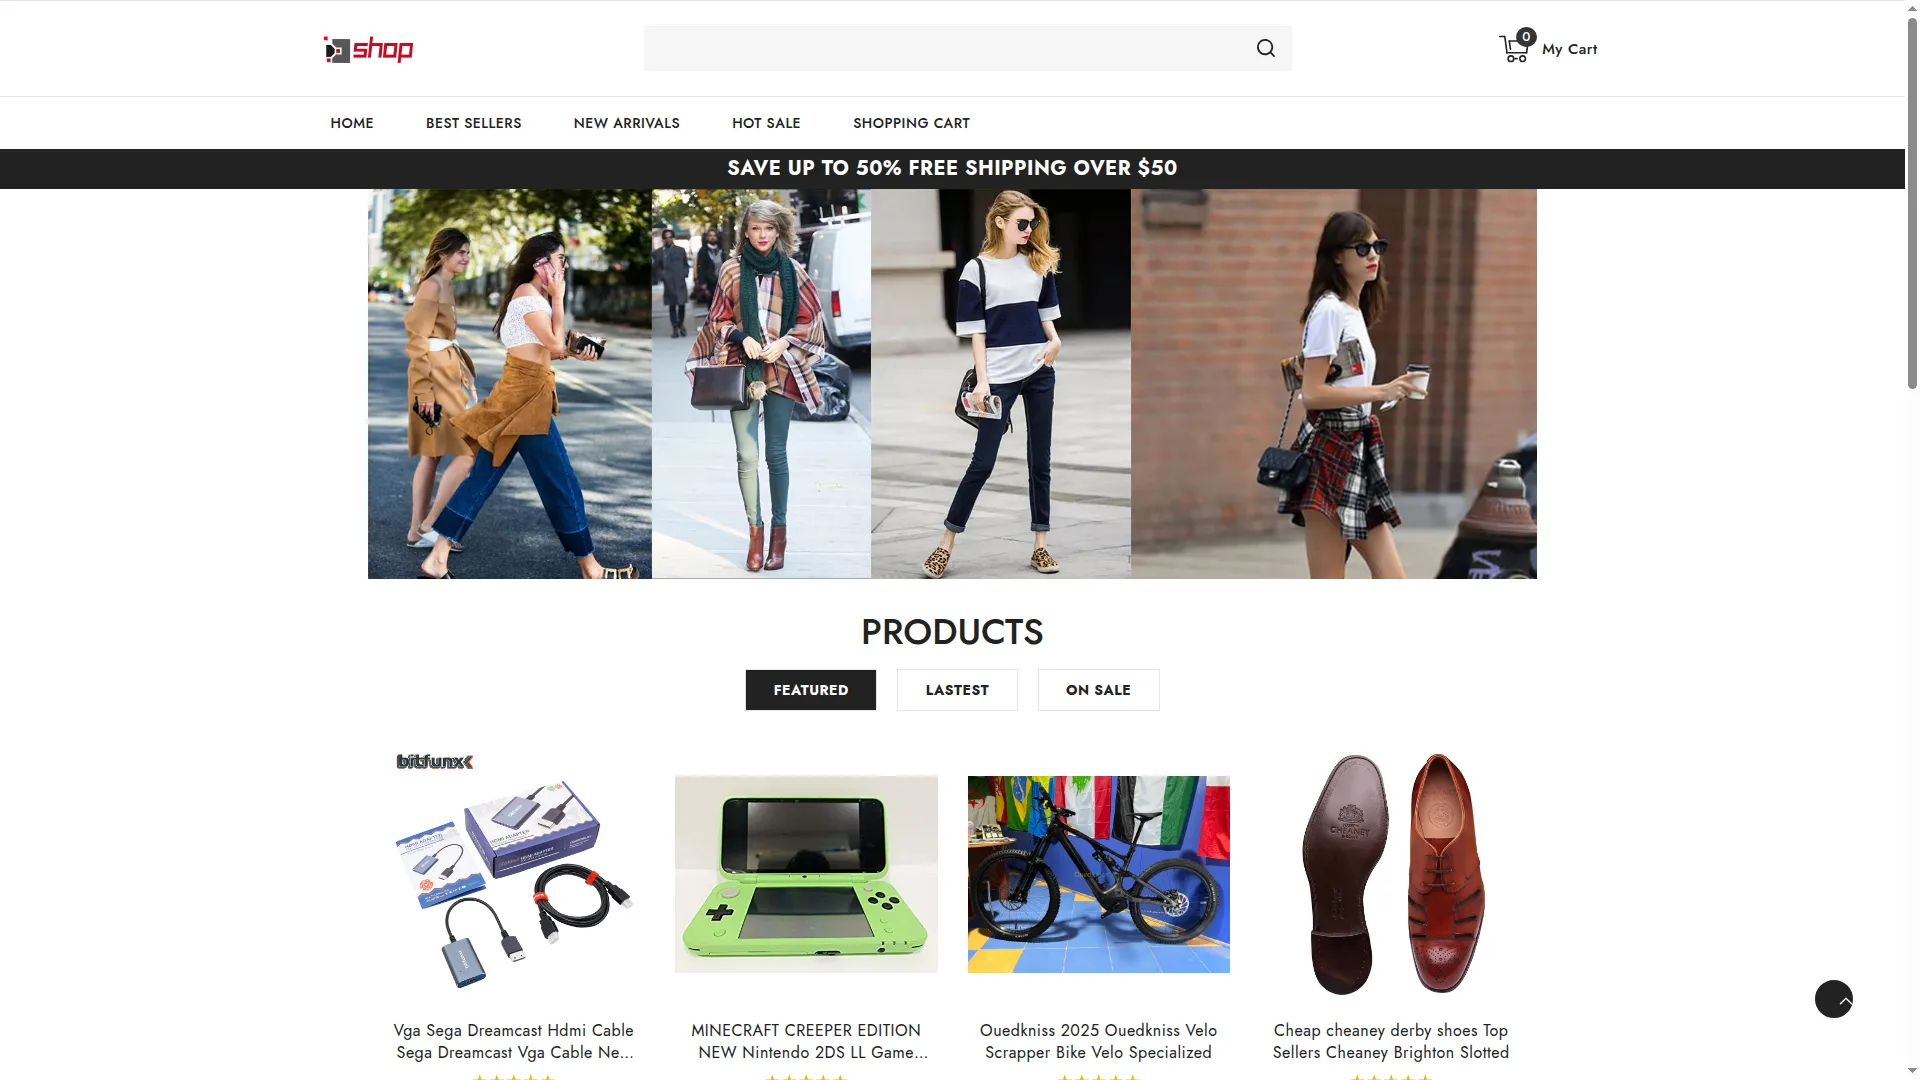Select the FEATURED products tab
This screenshot has width=1920, height=1080.
(x=811, y=690)
